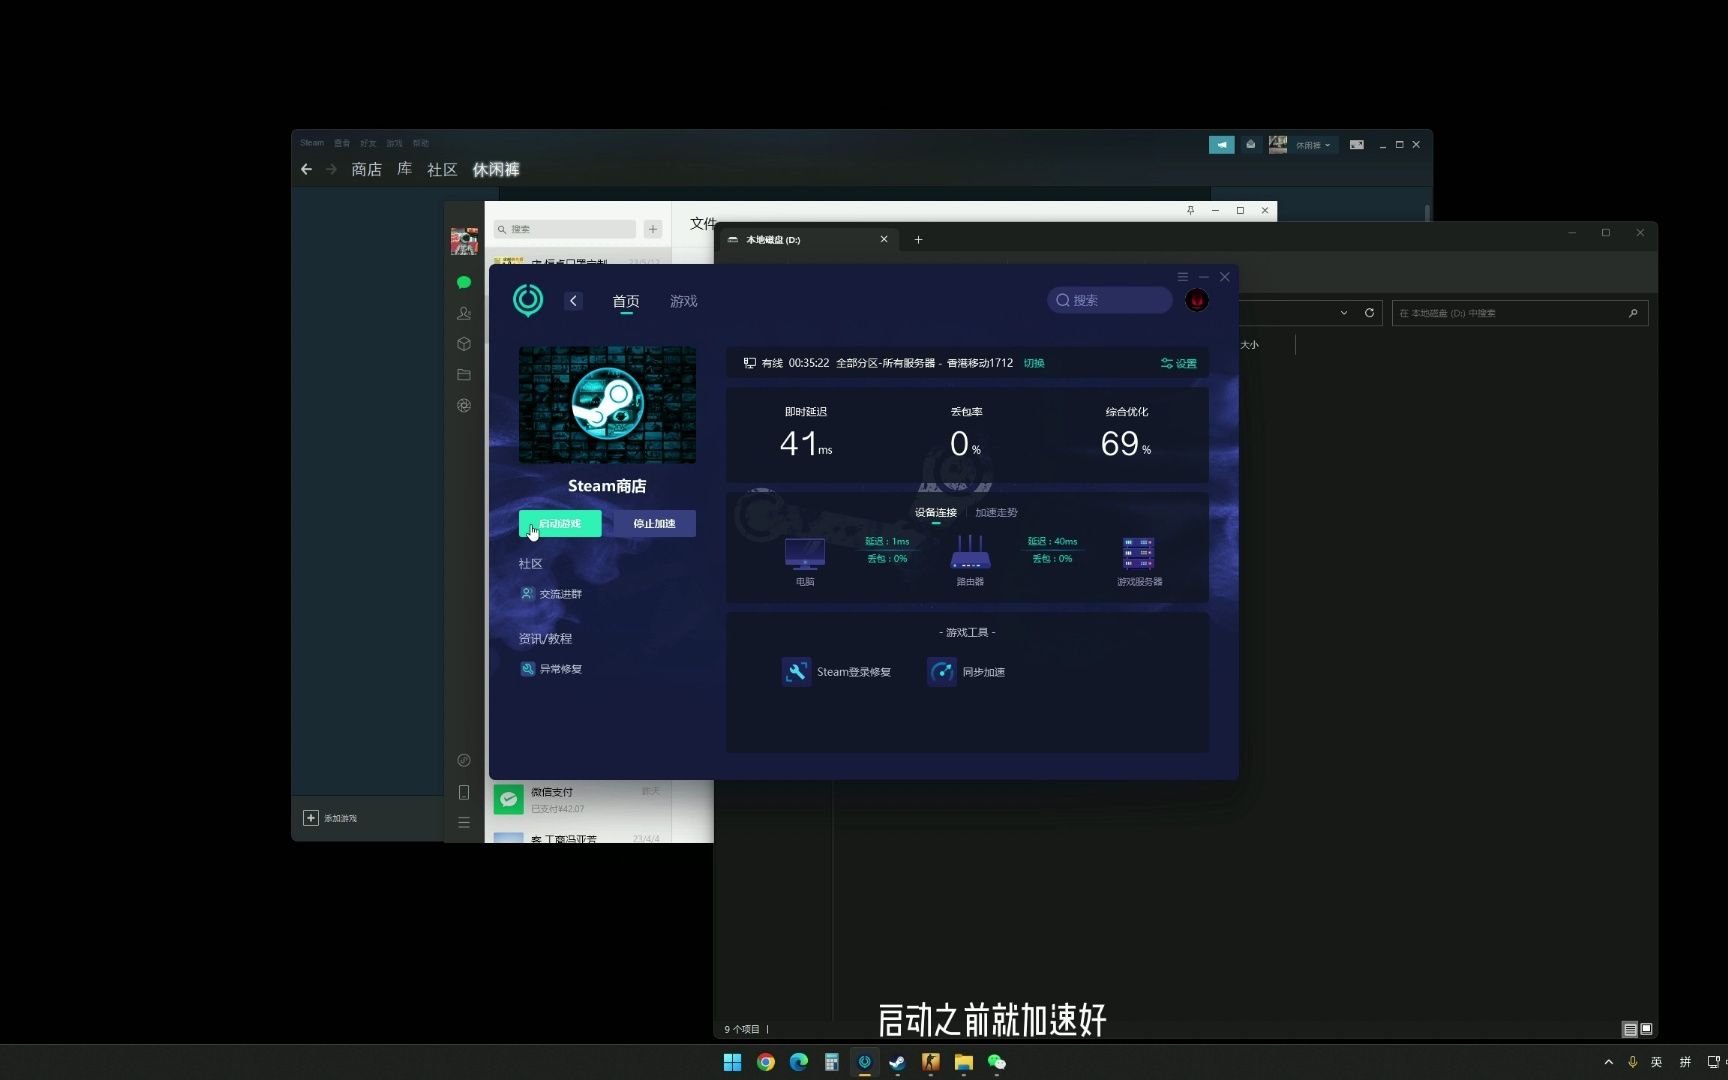Open the WeChat moments aperture icon
The width and height of the screenshot is (1728, 1080).
coord(464,406)
